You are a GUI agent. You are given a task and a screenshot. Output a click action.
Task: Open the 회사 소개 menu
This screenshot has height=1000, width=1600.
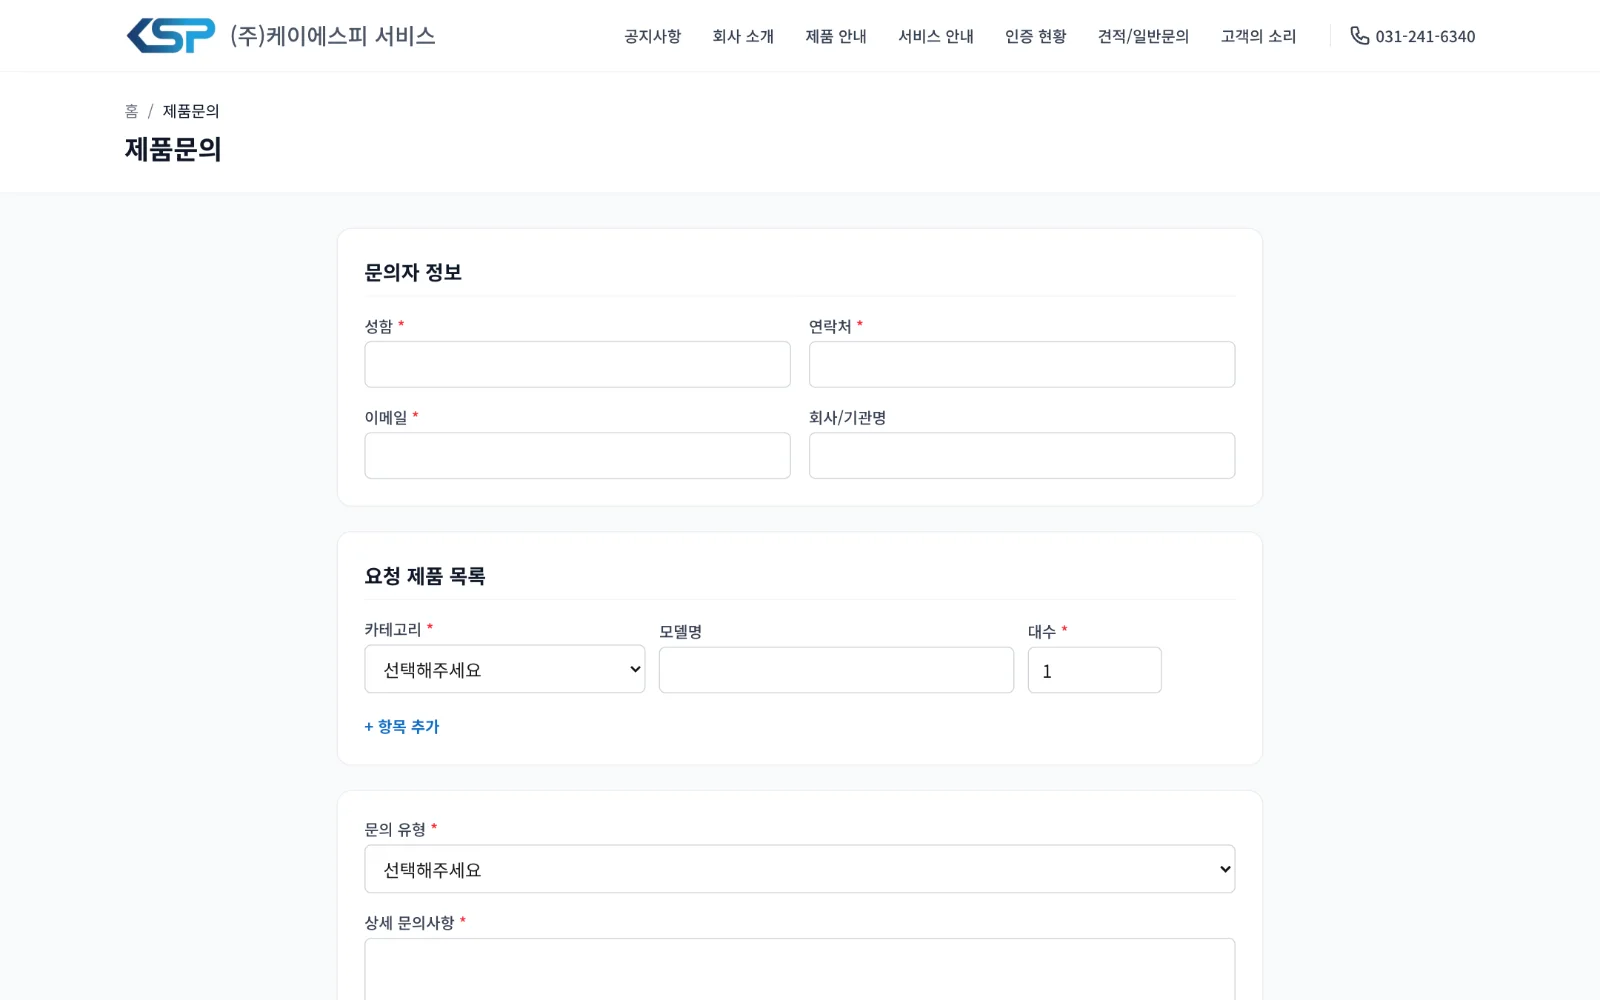tap(743, 36)
